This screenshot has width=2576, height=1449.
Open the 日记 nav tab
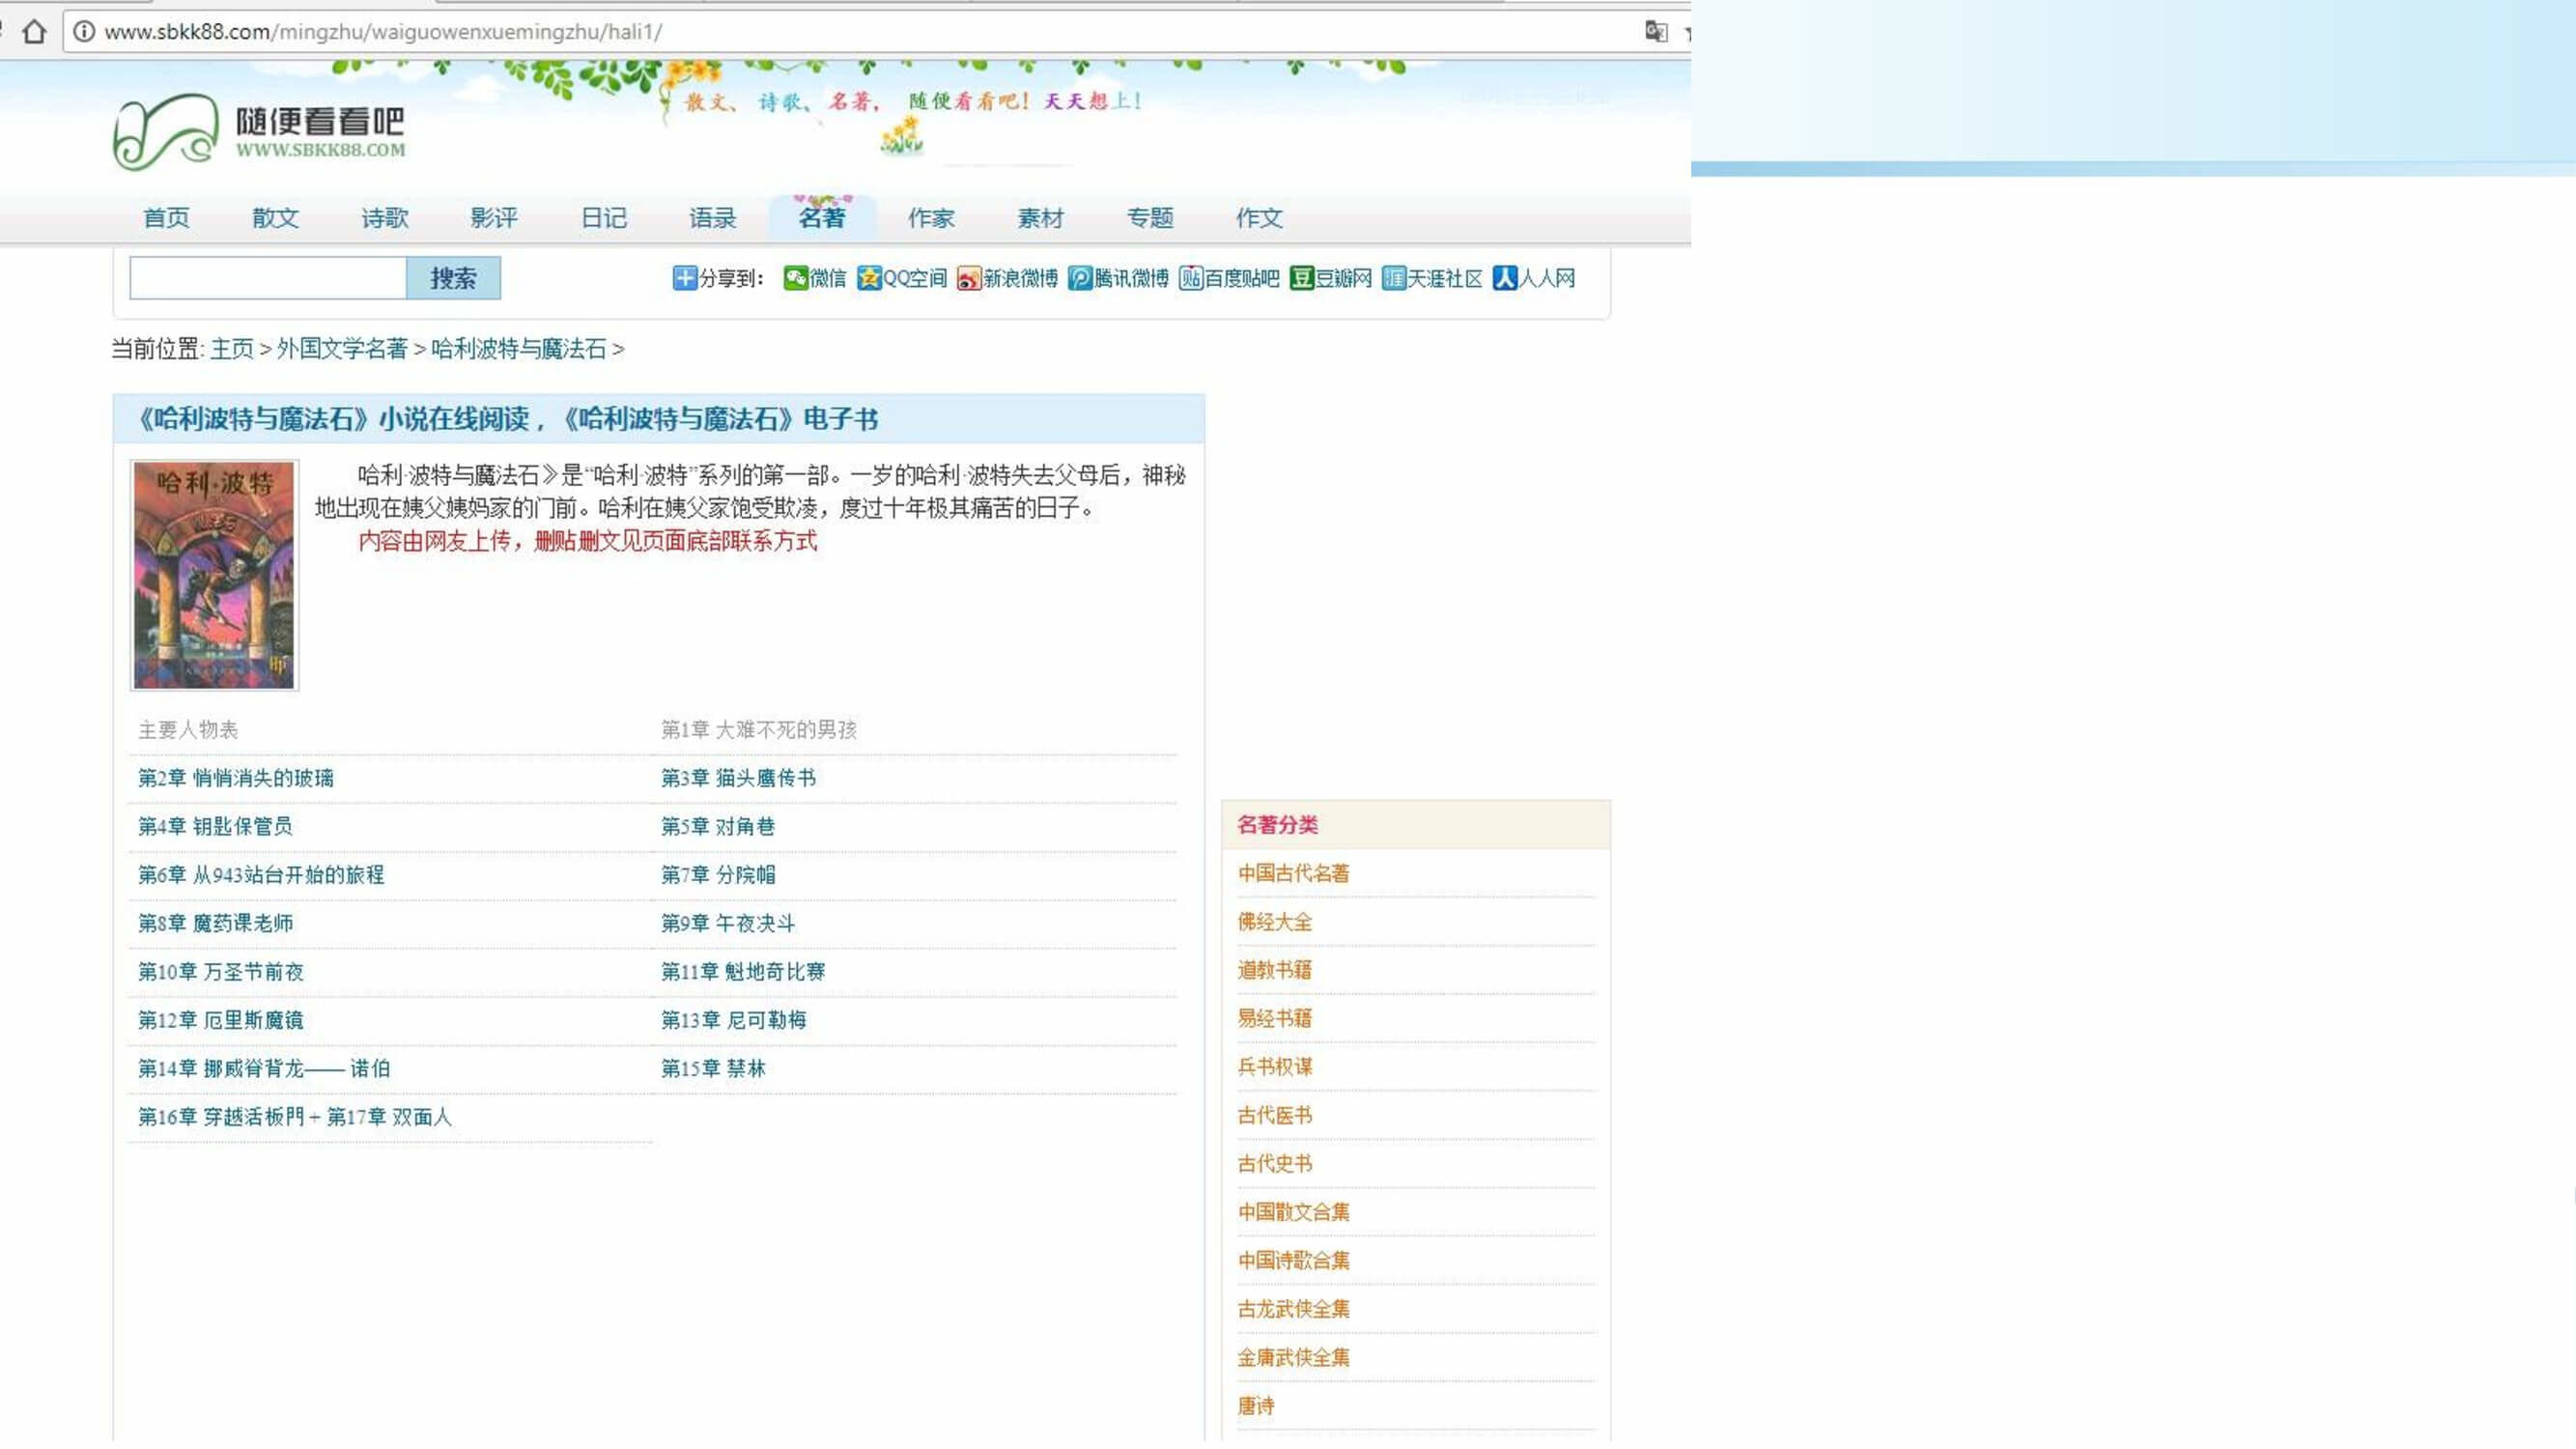point(604,218)
